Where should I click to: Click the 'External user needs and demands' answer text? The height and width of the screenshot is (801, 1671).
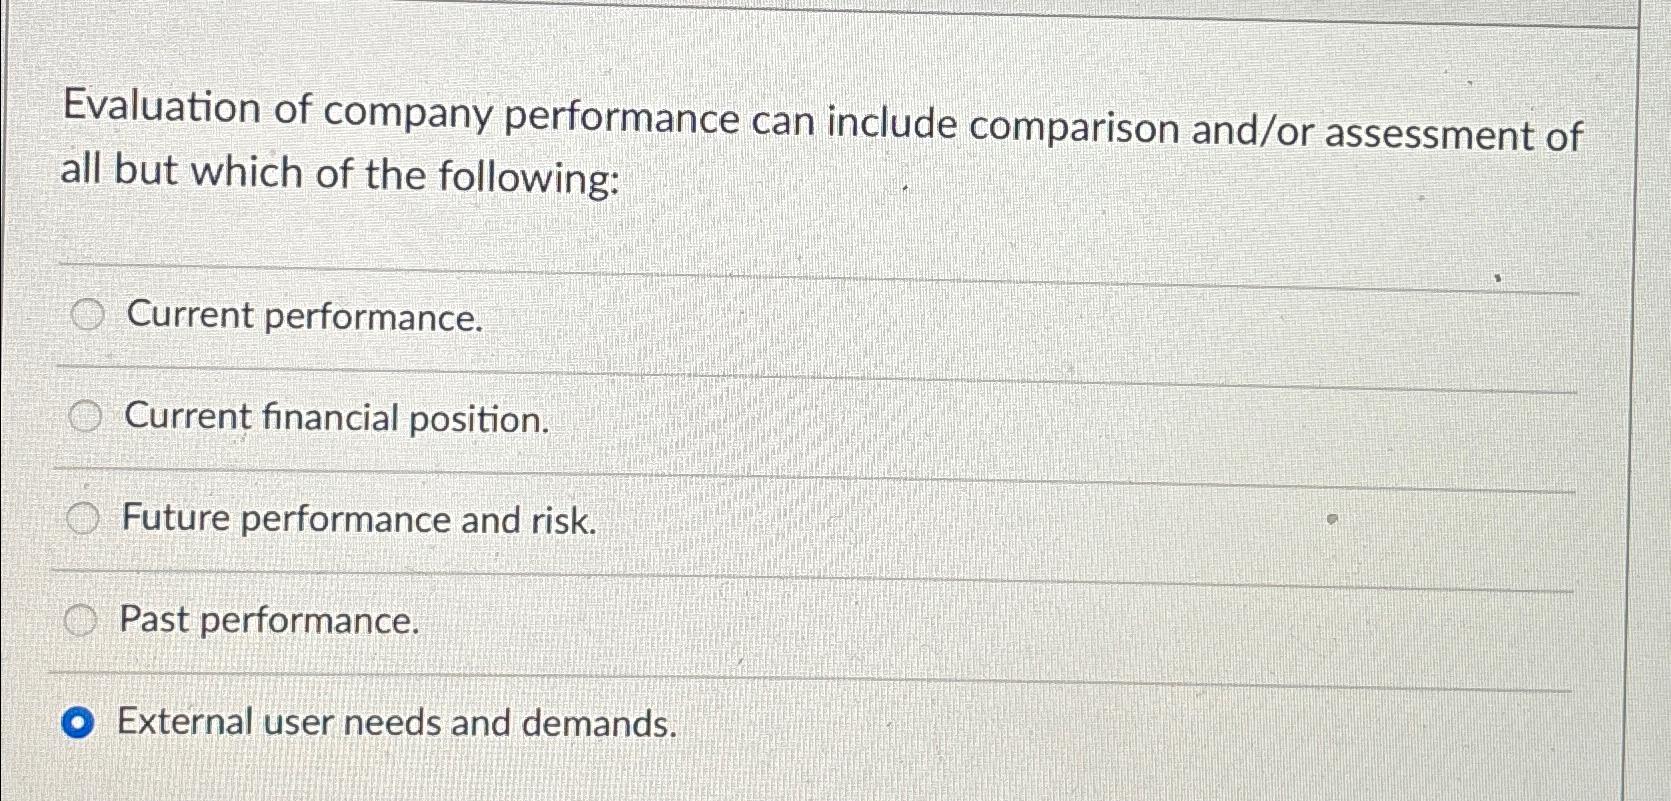[x=397, y=723]
